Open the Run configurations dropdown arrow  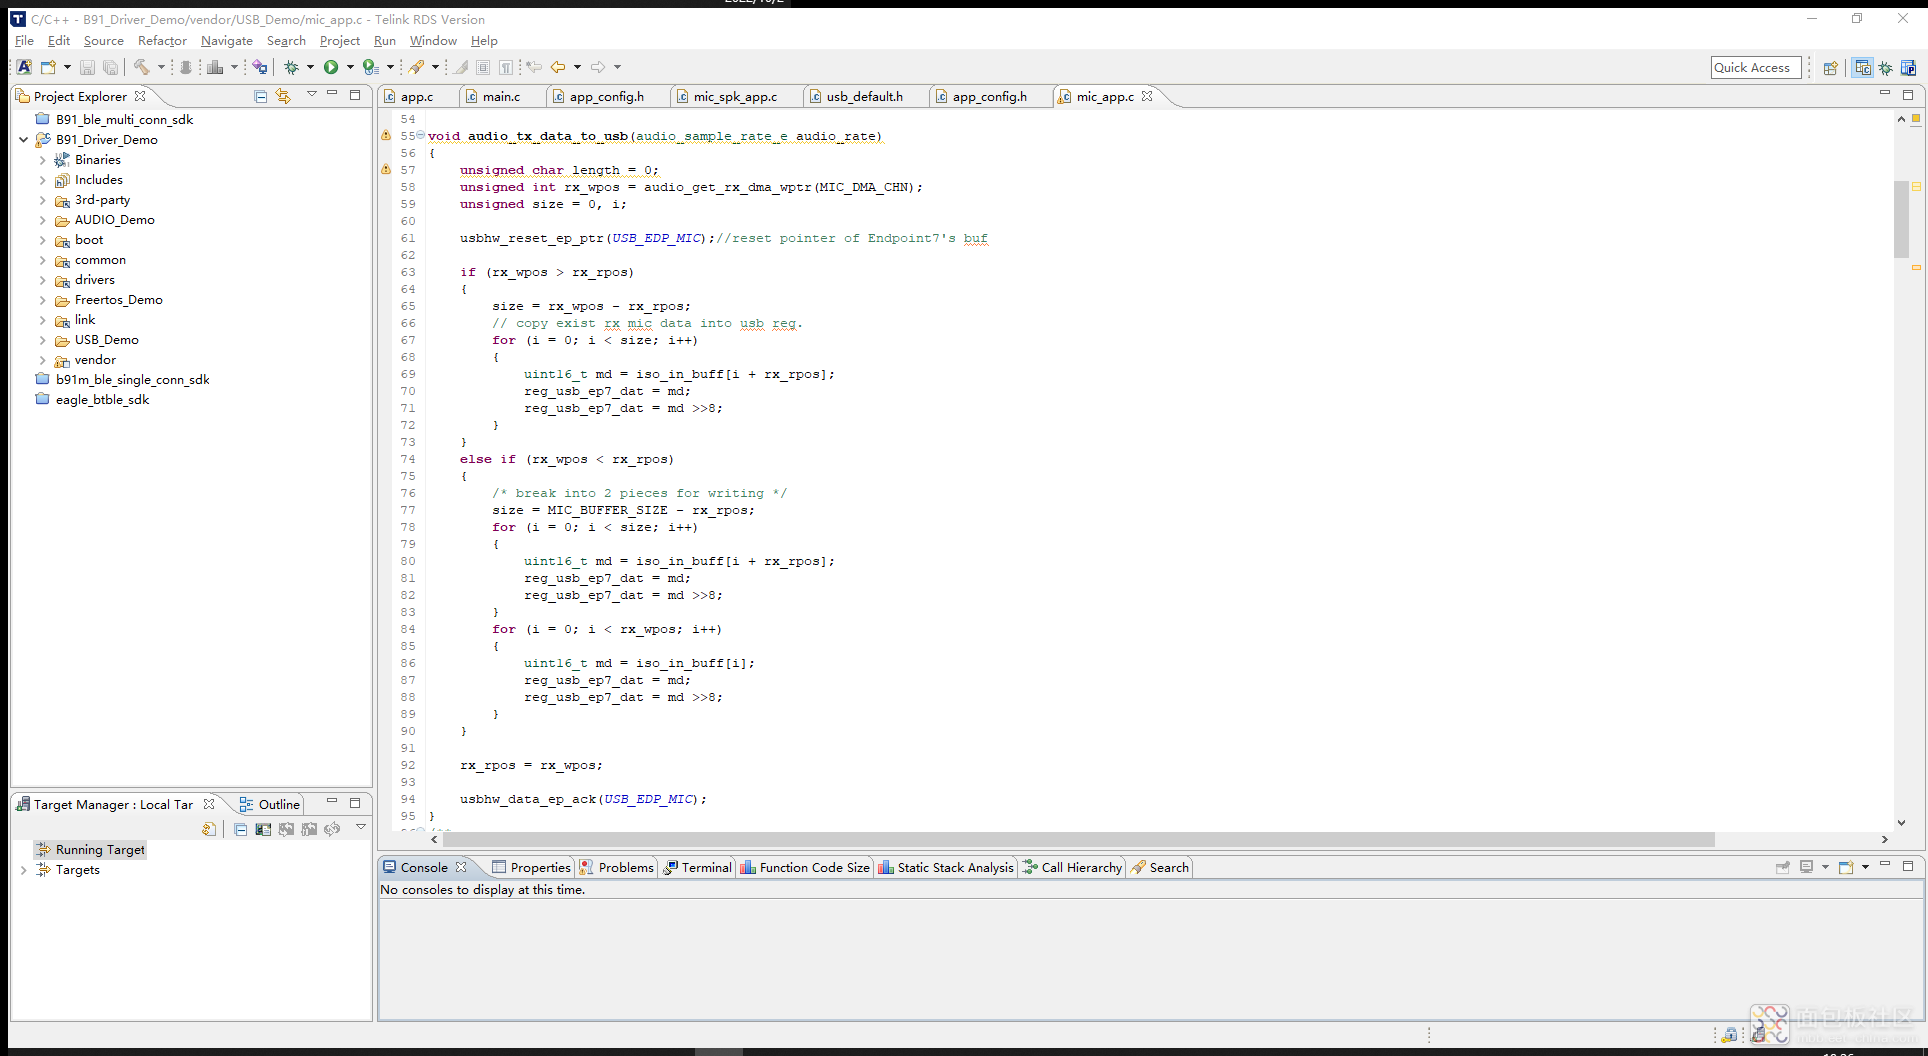tap(350, 67)
